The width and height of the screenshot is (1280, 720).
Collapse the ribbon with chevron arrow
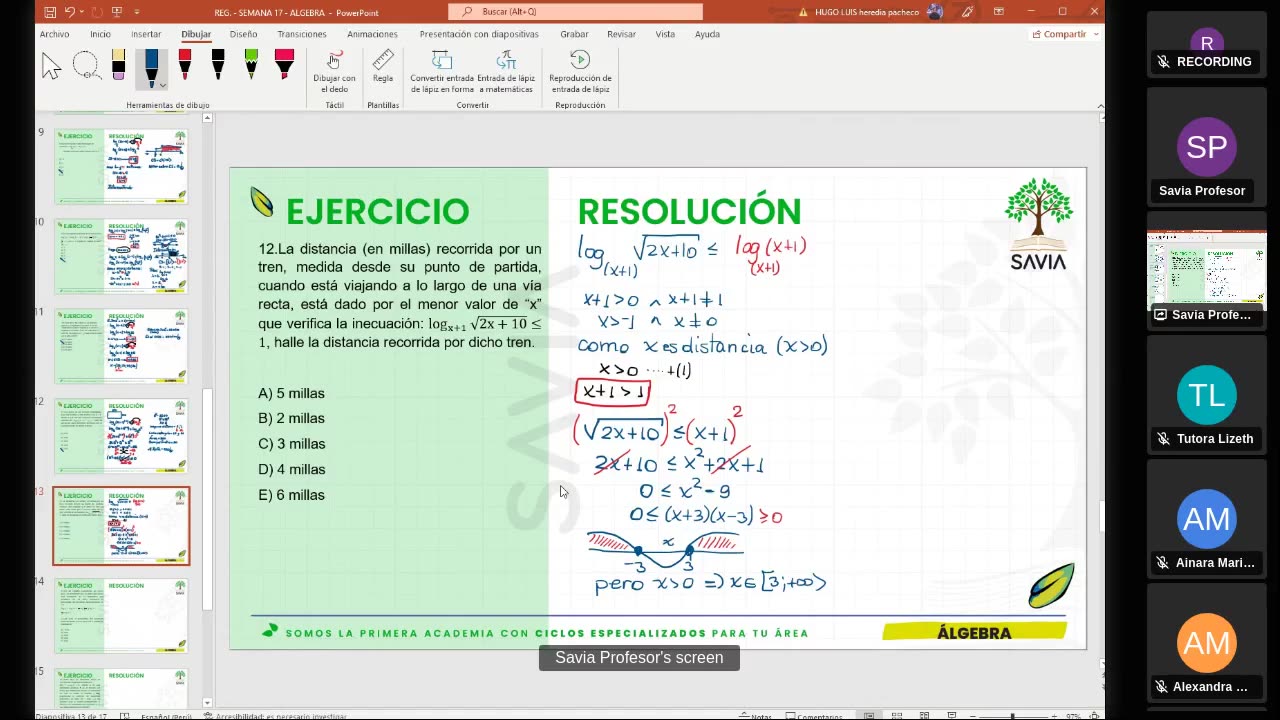[1100, 105]
